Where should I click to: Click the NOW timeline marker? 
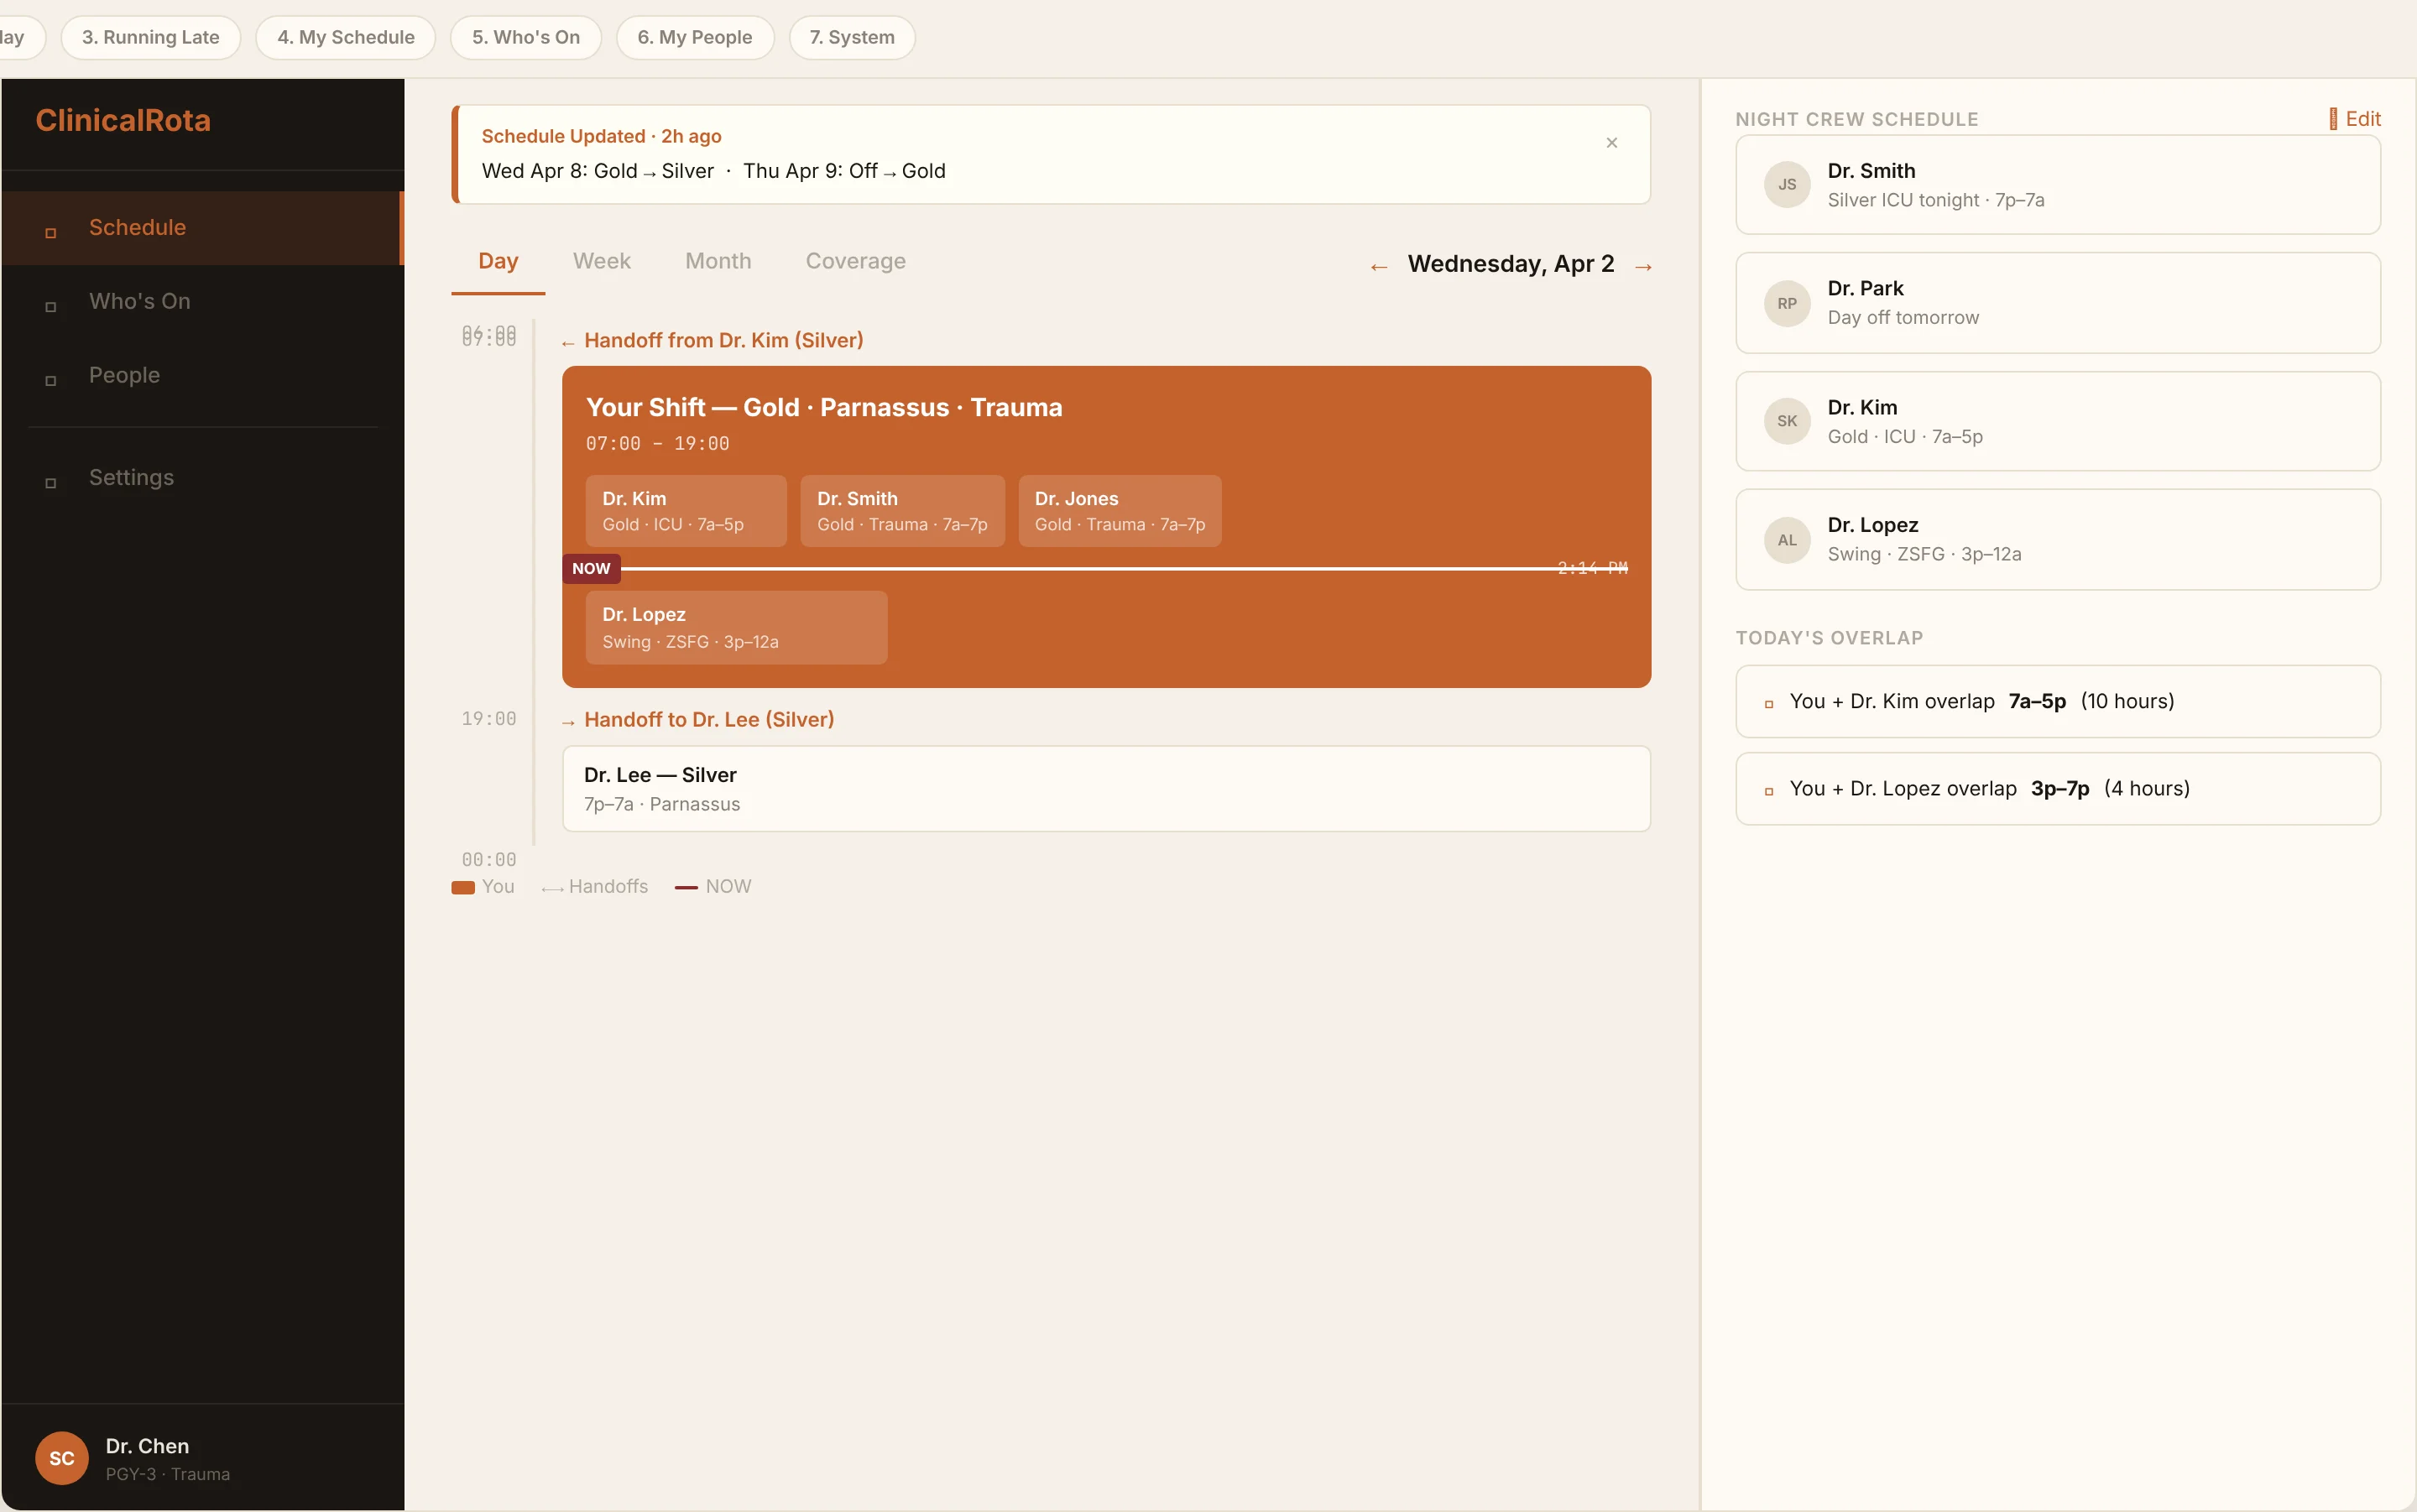pyautogui.click(x=591, y=568)
